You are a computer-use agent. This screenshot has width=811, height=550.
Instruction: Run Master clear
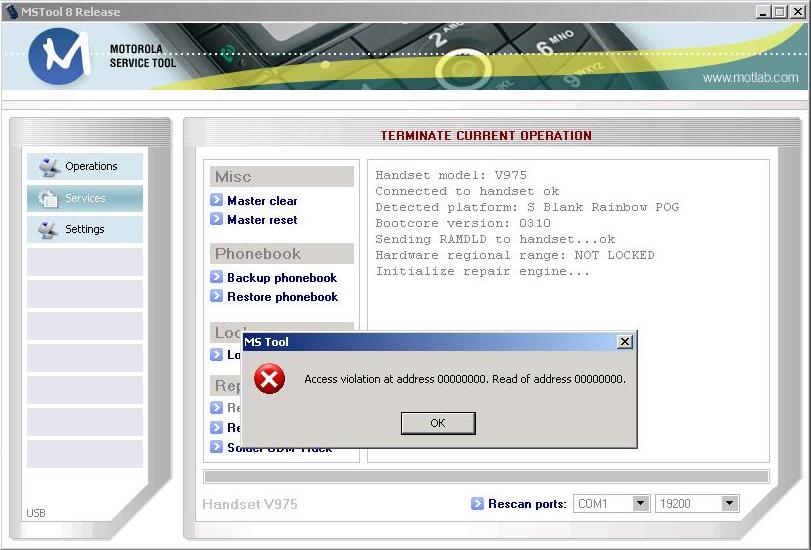point(262,200)
